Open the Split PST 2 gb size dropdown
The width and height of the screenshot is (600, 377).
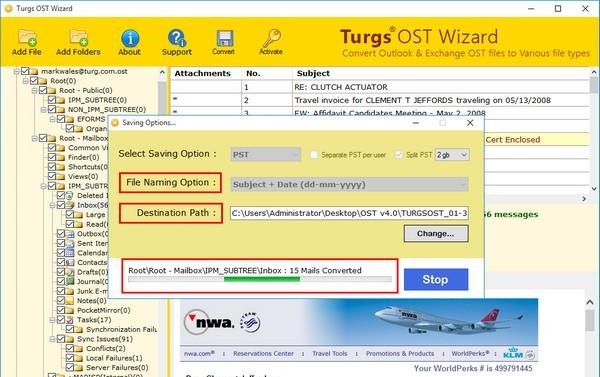pyautogui.click(x=452, y=155)
